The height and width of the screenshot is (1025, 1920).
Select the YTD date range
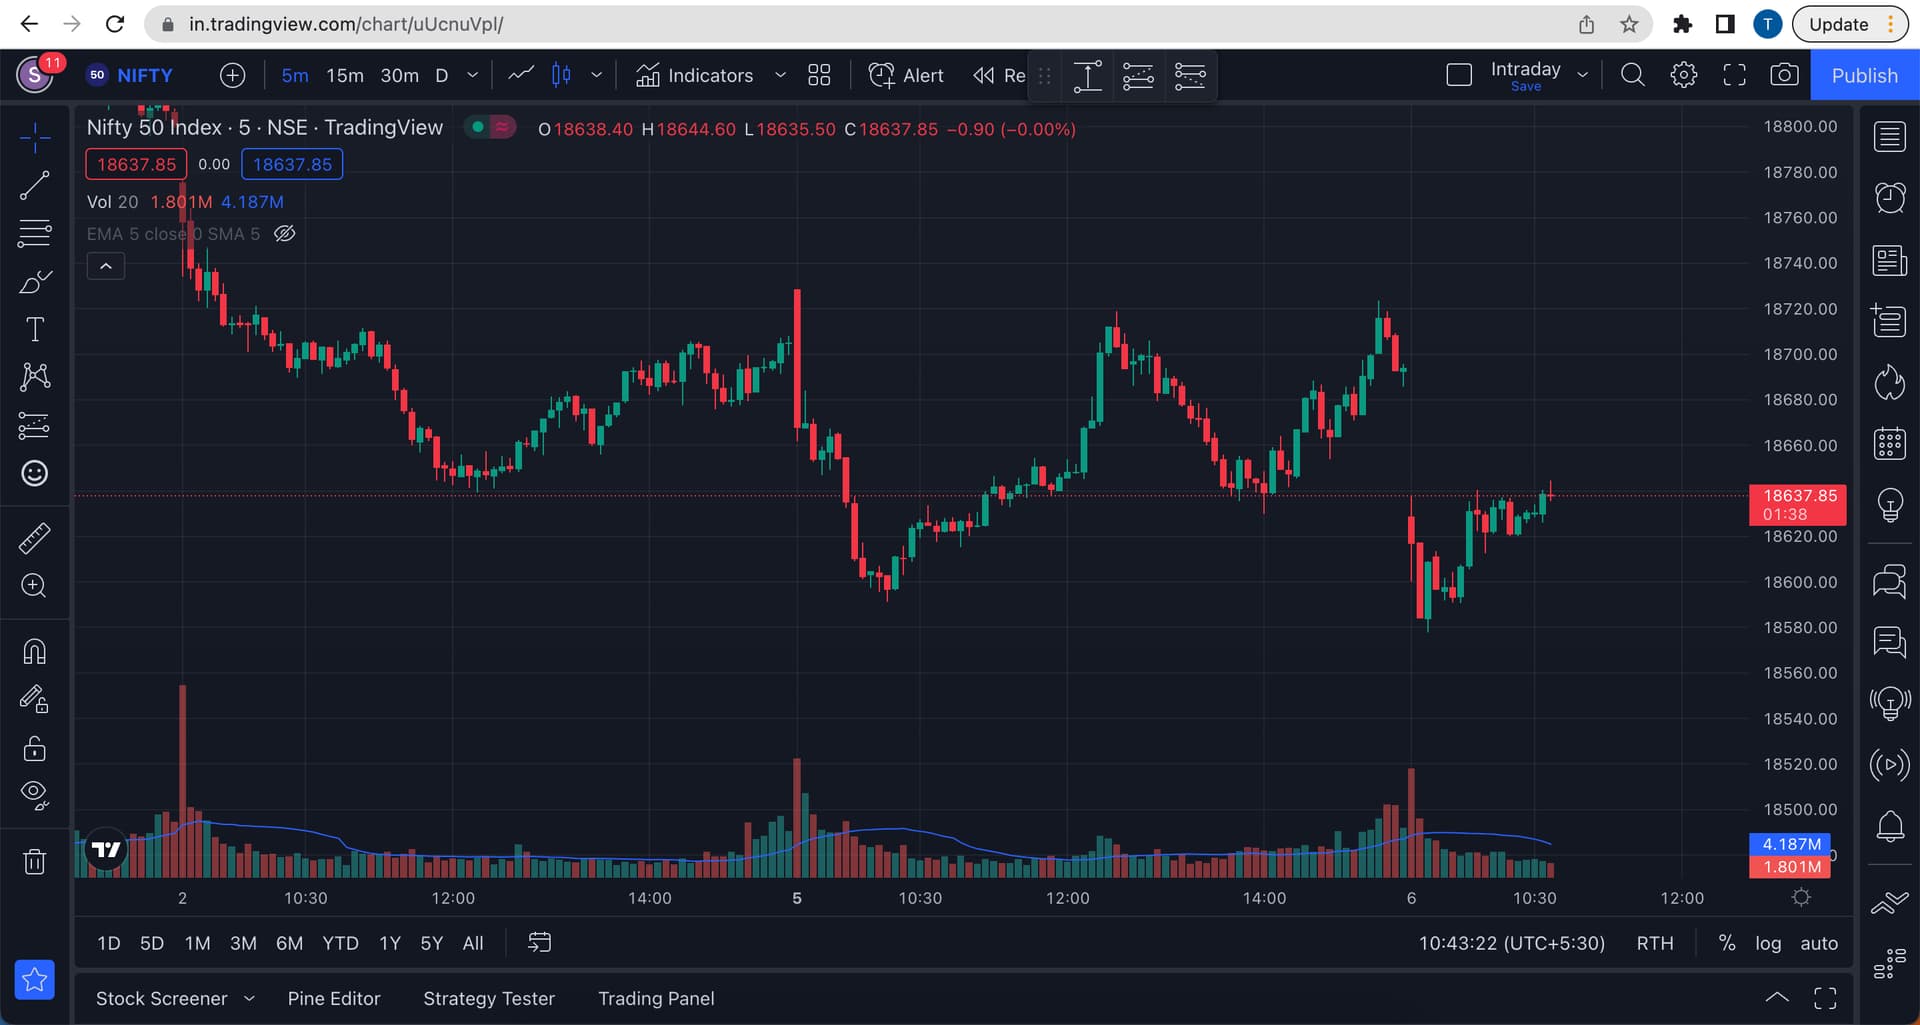coord(340,943)
